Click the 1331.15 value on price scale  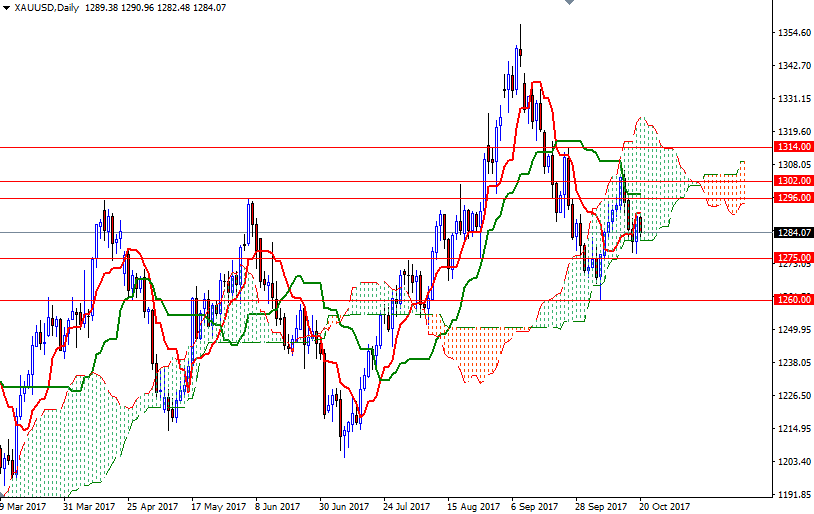794,99
